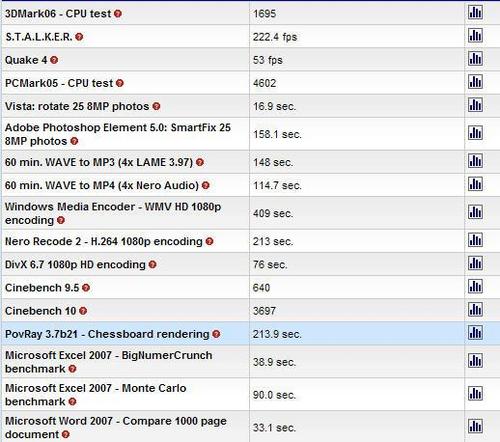The width and height of the screenshot is (500, 442).
Task: Click chart icon for DivX 6.7 encoding
Action: pos(475,263)
